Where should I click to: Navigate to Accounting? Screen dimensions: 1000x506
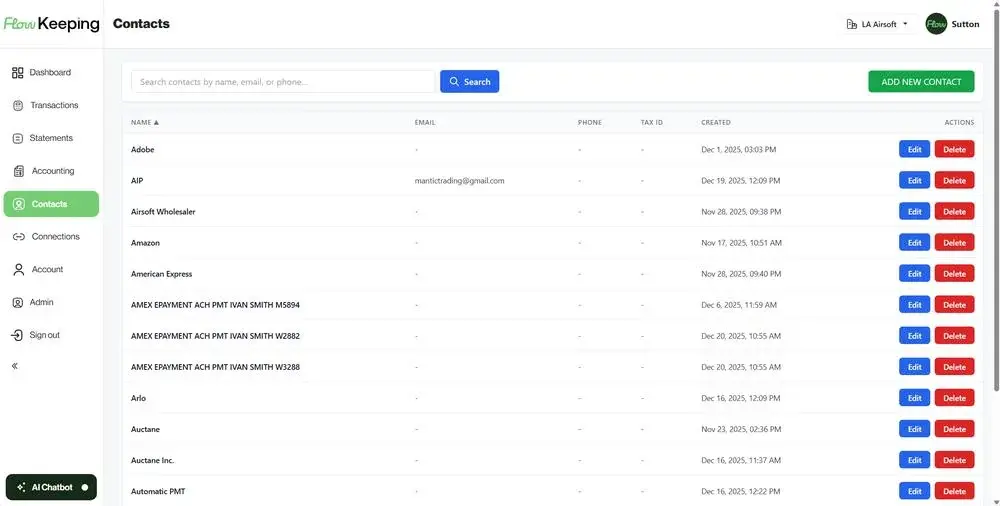click(51, 171)
